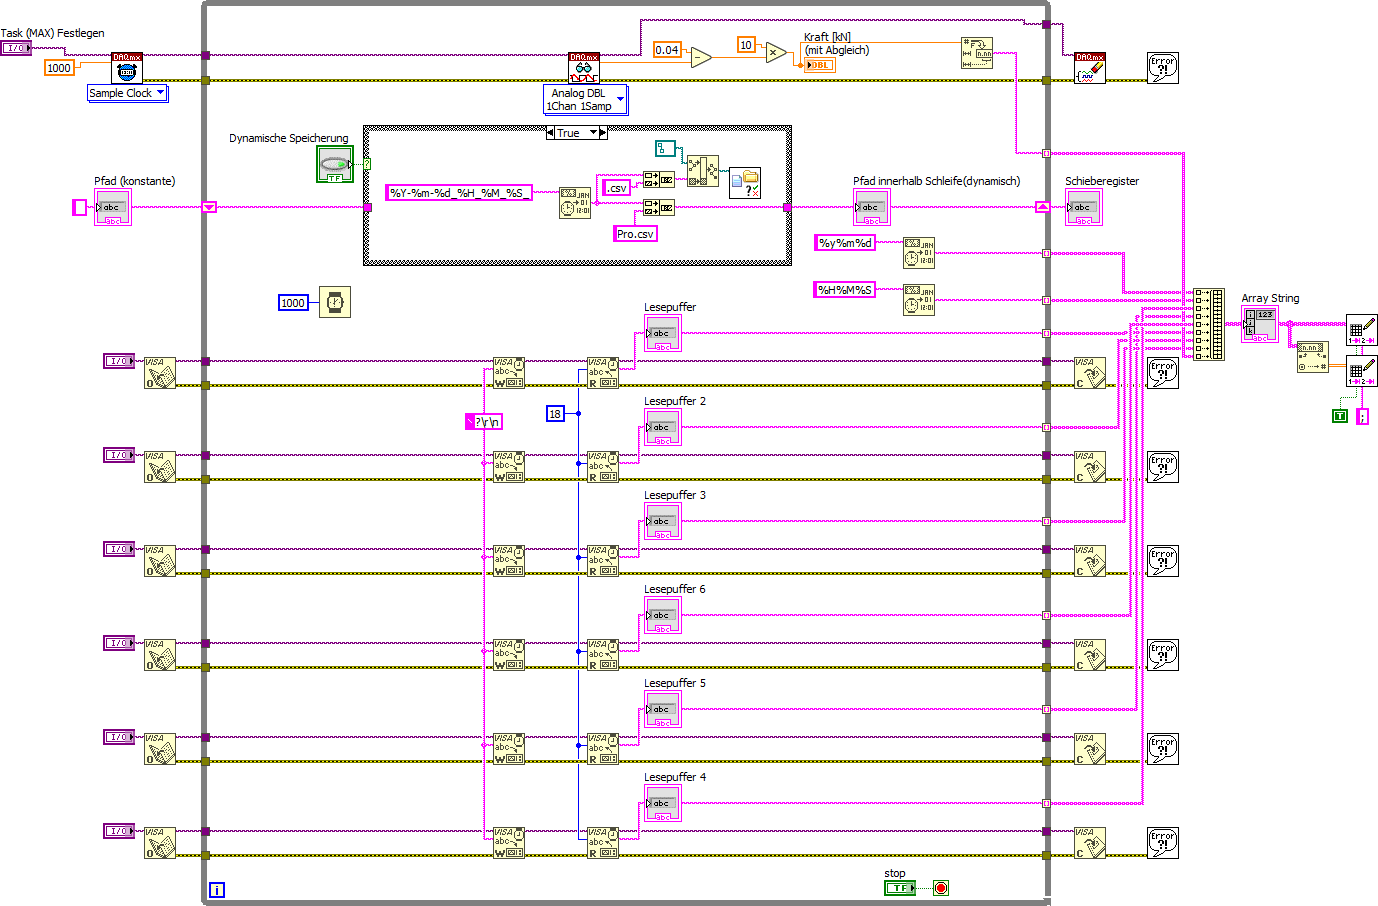
Task: Select the DAQmx Timing node
Action: 127,68
